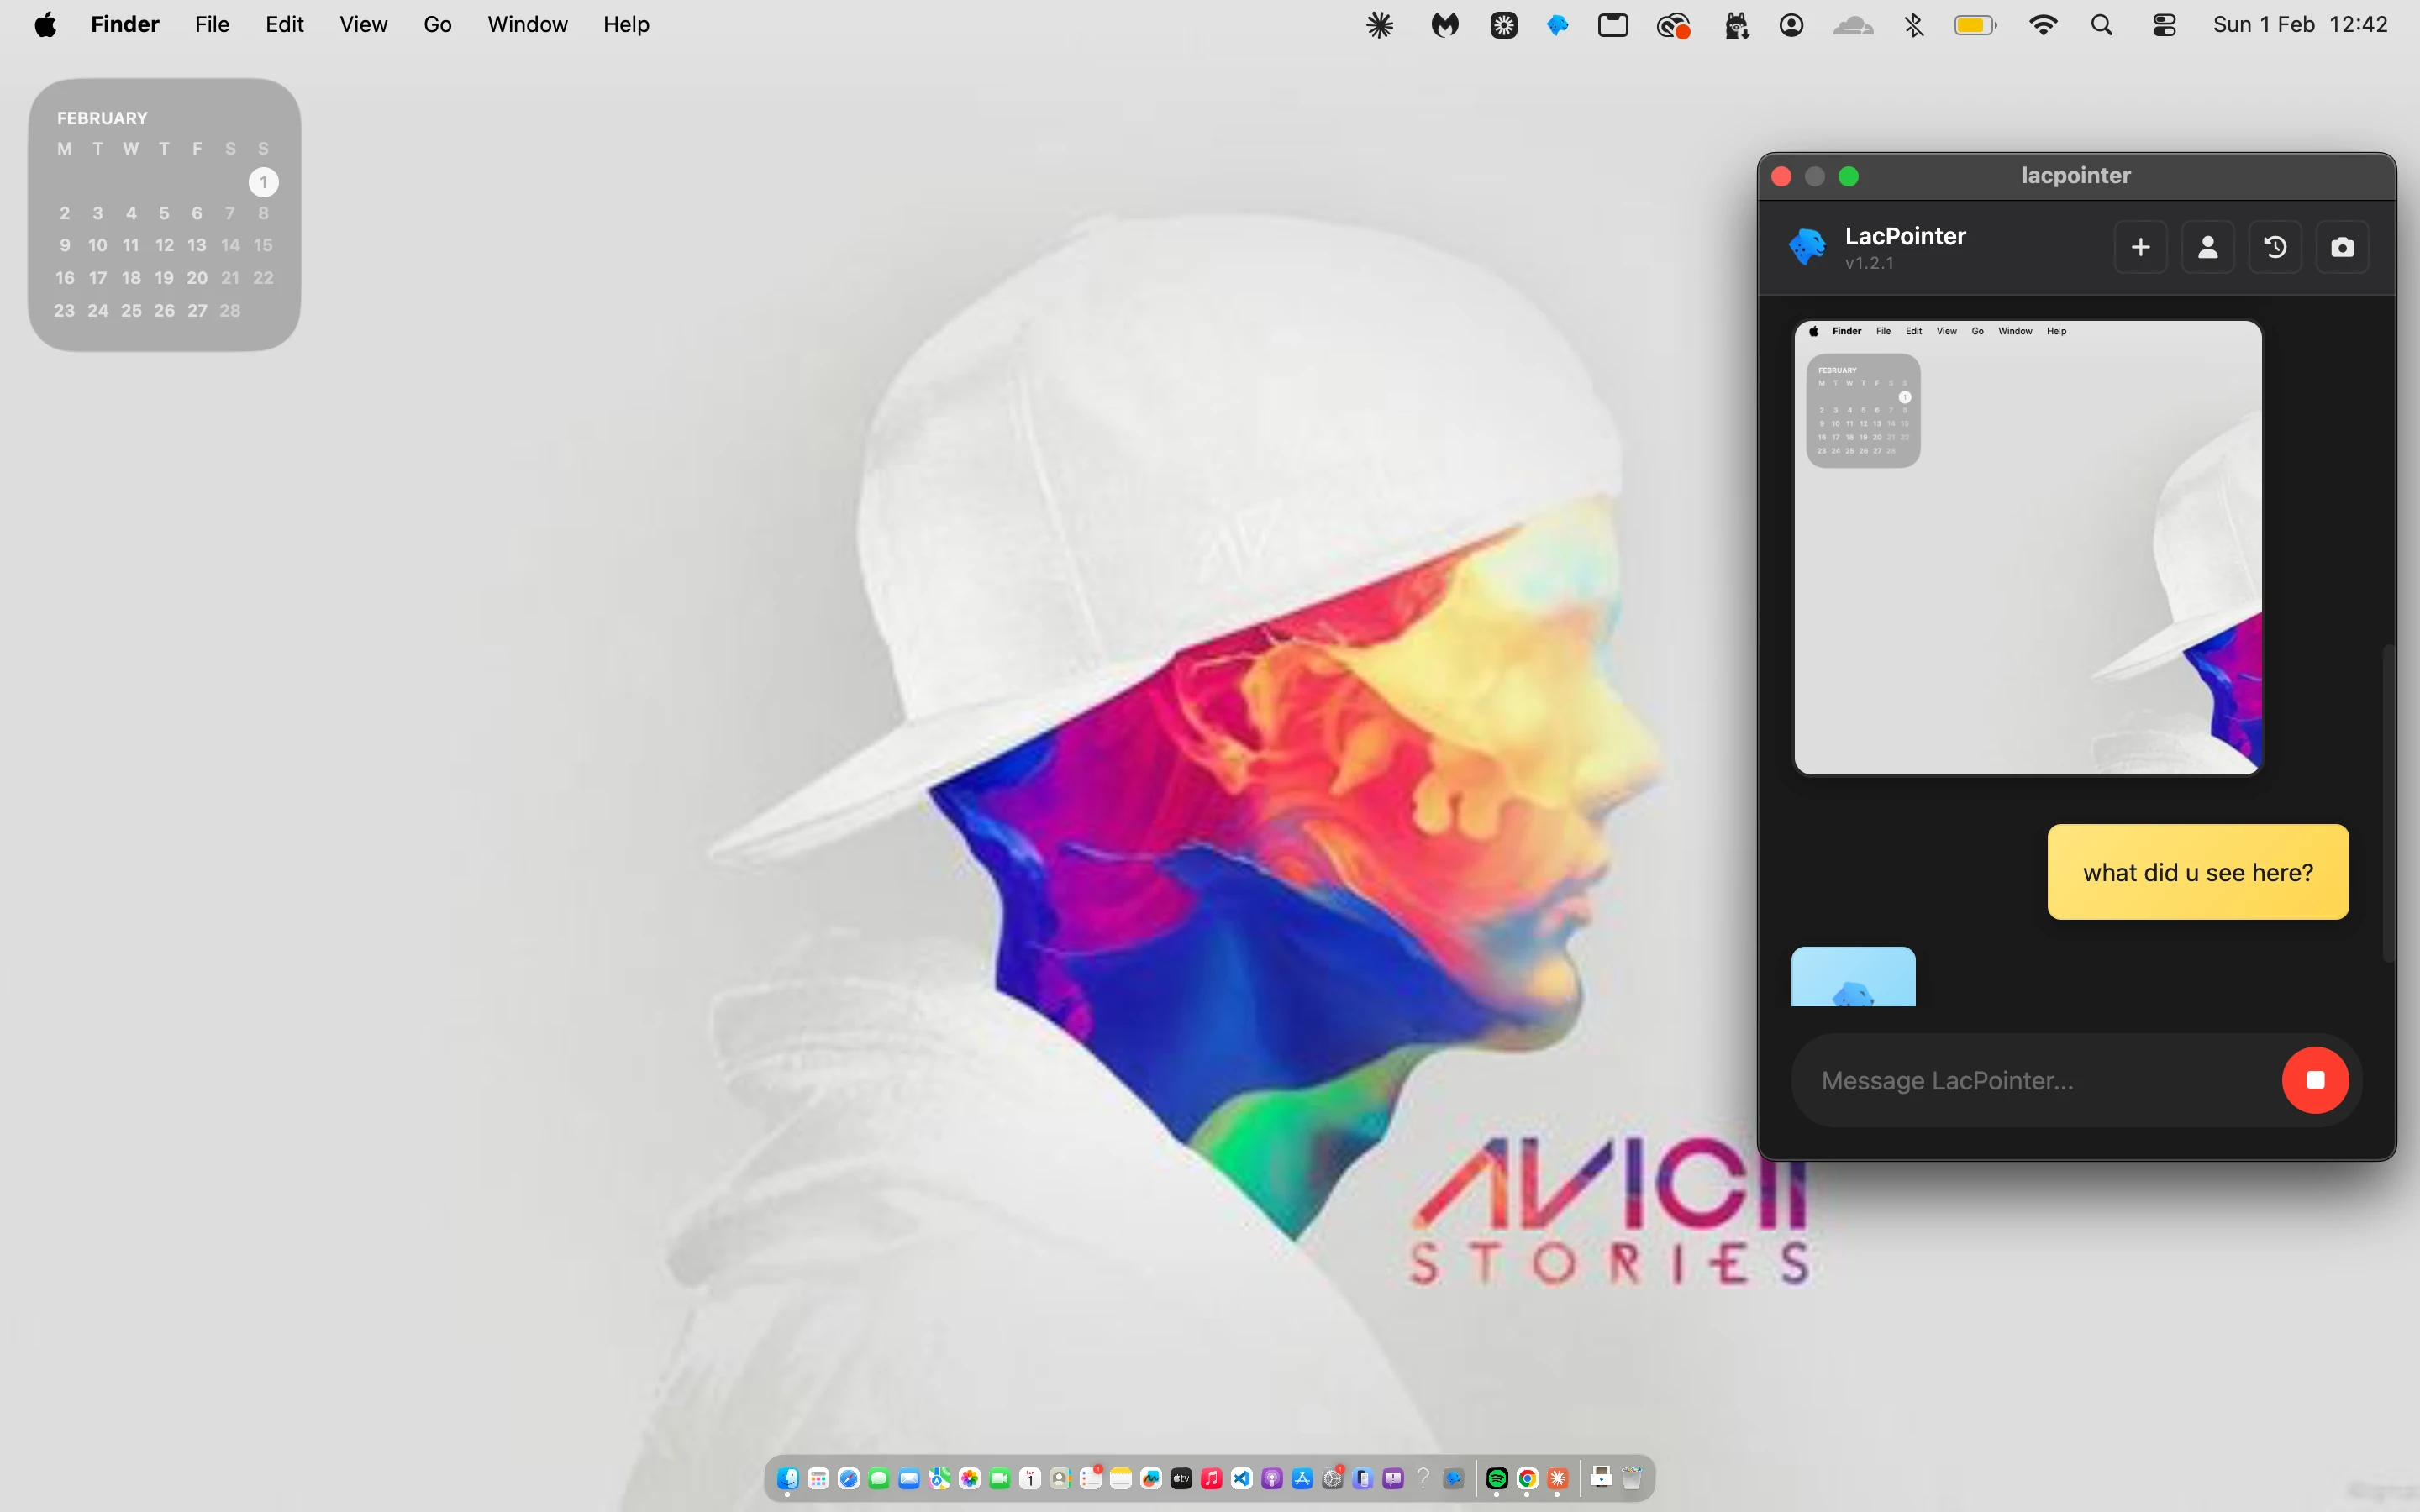The width and height of the screenshot is (2420, 1512).
Task: Capture screenshot with camera icon
Action: [2342, 247]
